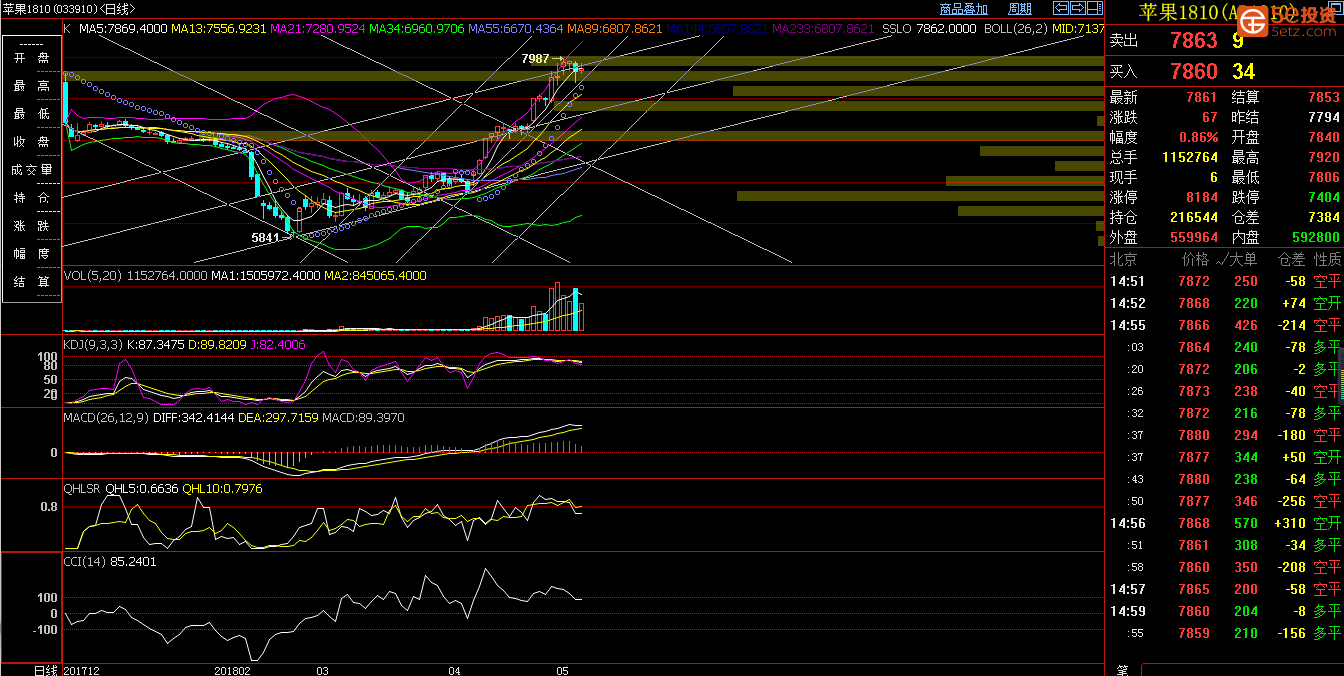Click the 7987 high price marker
Screen dimensions: 1344x676
click(x=535, y=59)
